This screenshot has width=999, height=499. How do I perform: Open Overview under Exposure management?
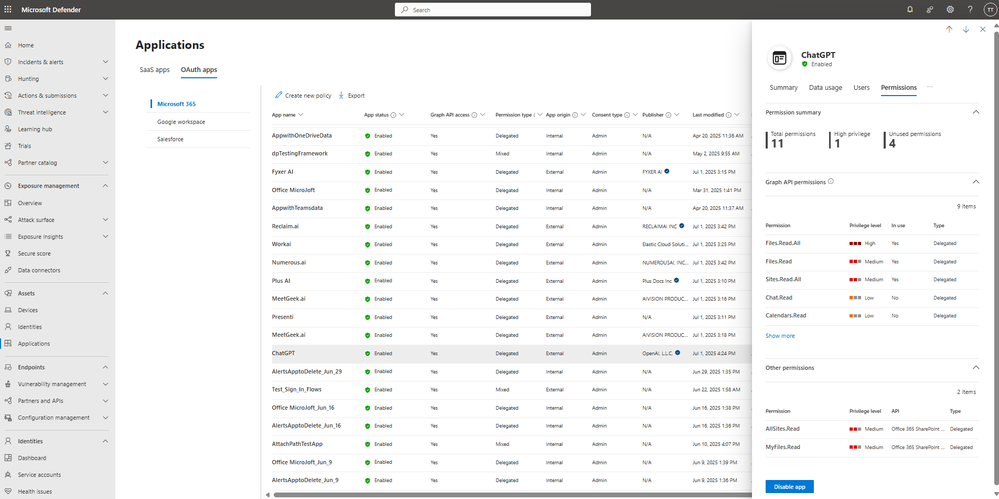click(30, 203)
